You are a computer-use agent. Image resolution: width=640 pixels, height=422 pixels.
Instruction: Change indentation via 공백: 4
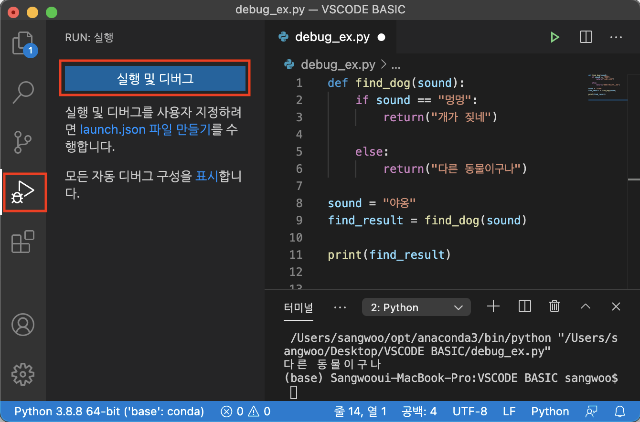point(419,411)
